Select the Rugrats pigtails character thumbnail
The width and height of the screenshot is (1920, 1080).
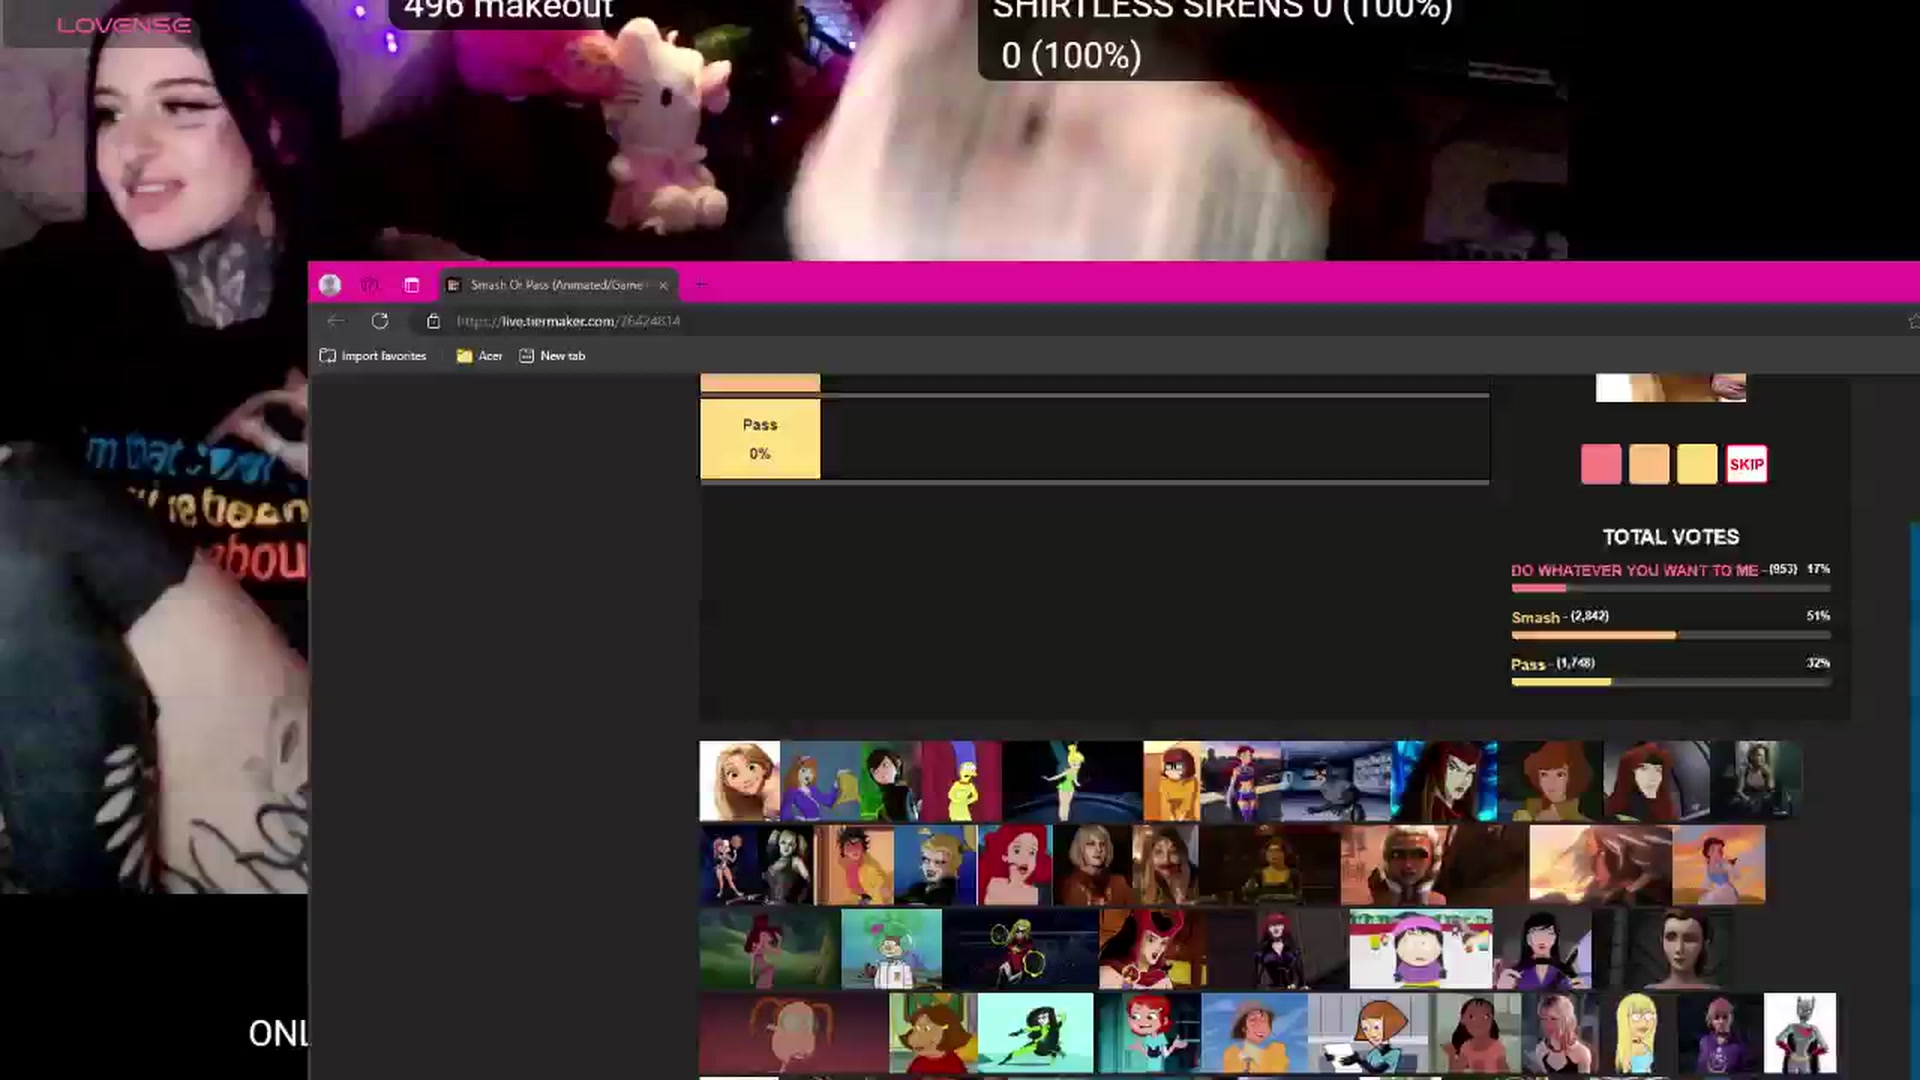pos(793,1033)
